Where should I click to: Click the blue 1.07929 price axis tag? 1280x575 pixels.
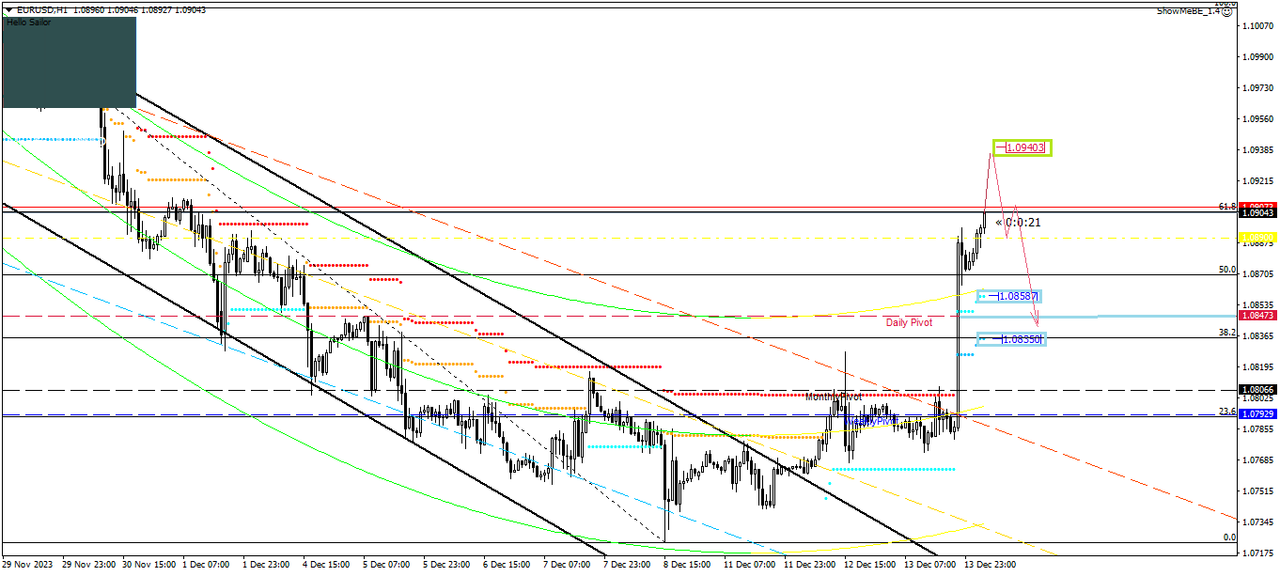(1256, 413)
